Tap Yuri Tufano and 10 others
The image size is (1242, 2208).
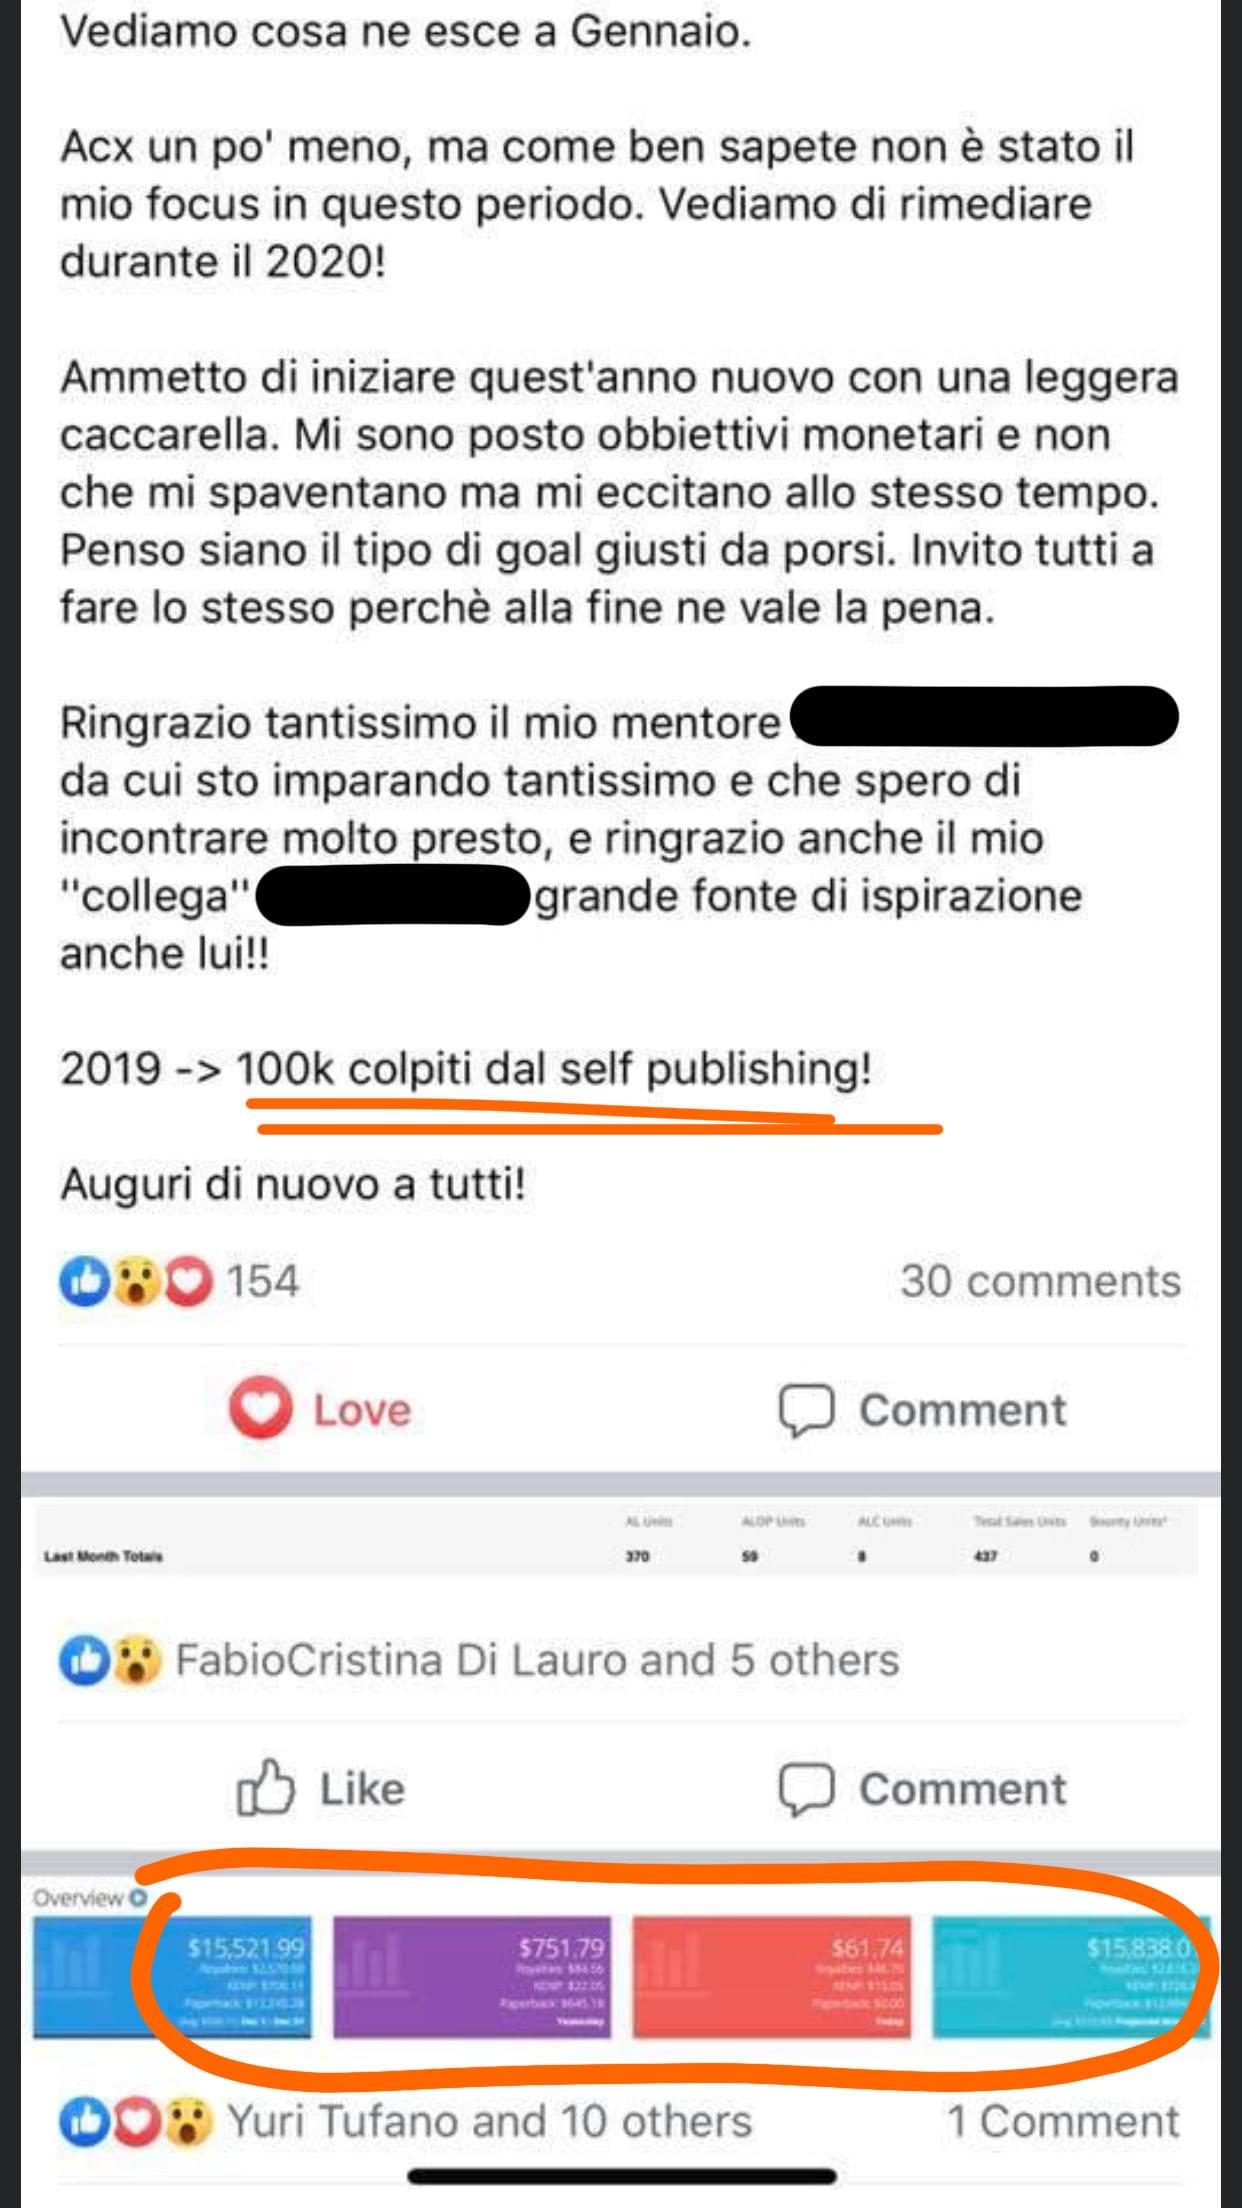489,2121
